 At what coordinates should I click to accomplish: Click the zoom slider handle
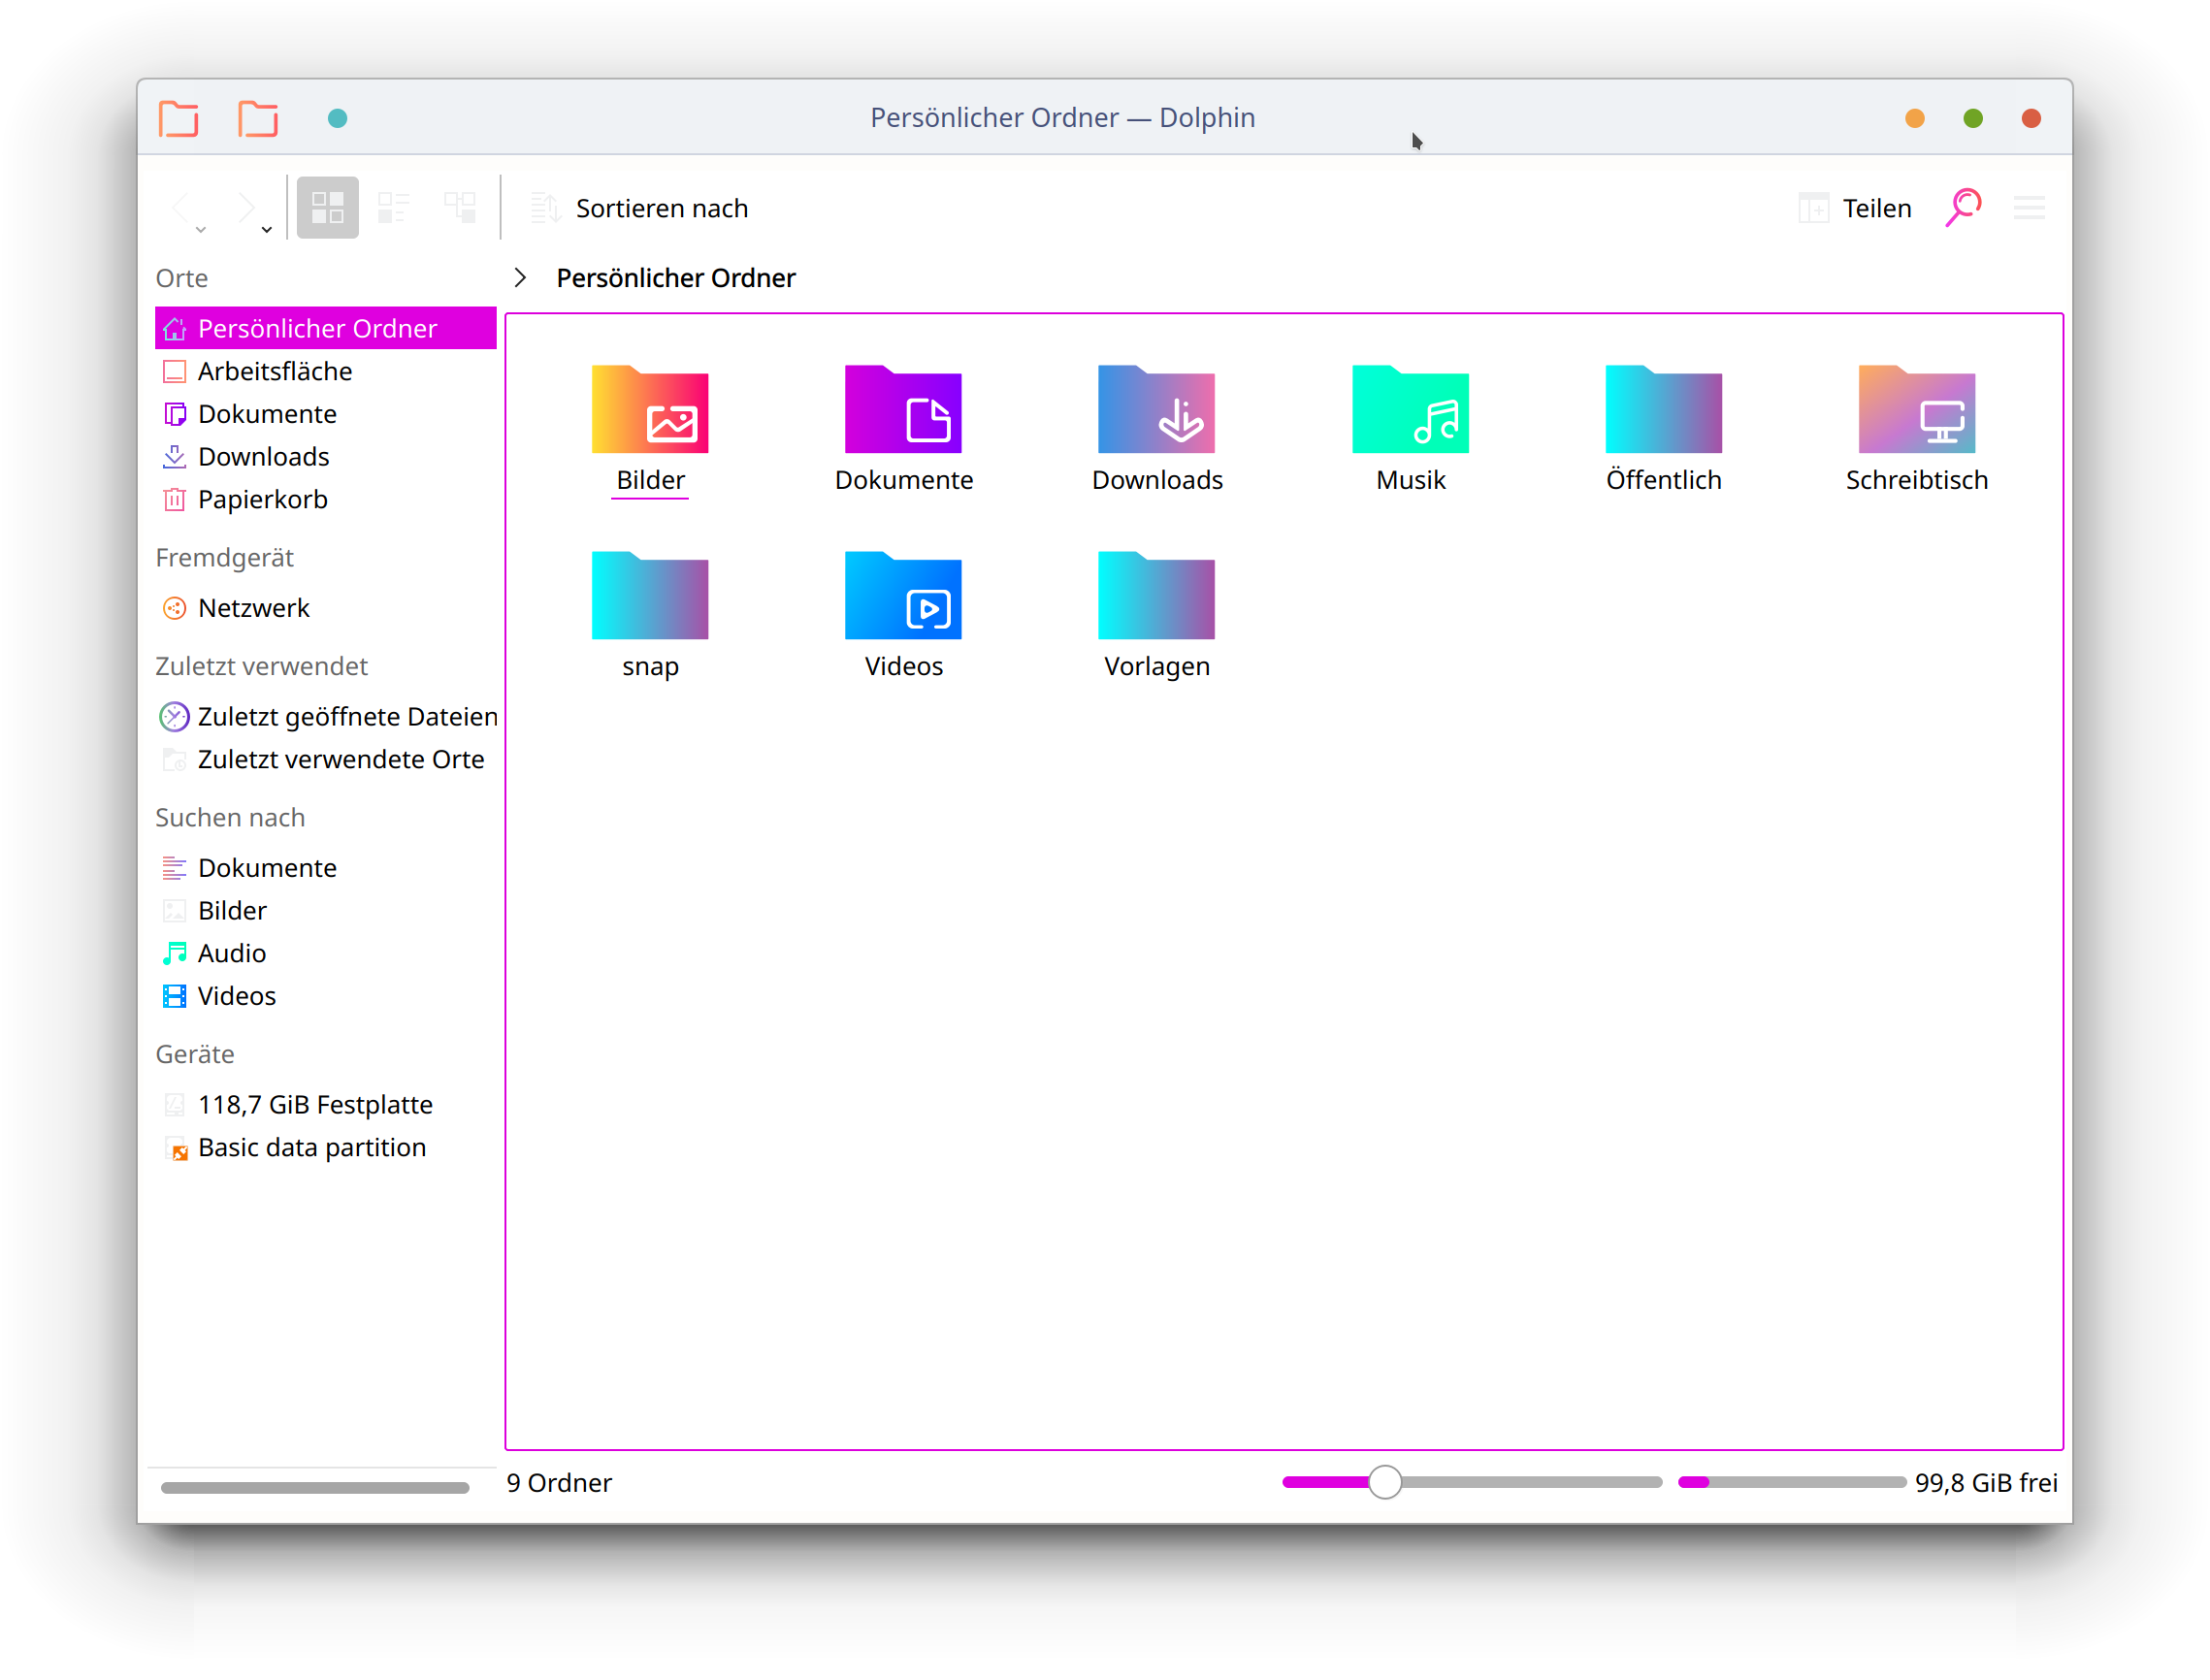[x=1385, y=1482]
